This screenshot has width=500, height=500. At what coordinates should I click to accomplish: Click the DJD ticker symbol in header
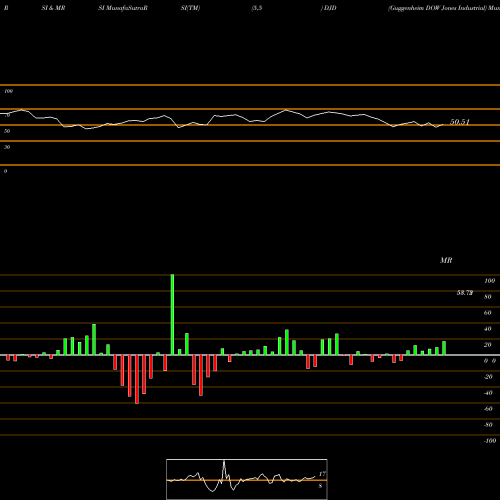pyautogui.click(x=330, y=8)
